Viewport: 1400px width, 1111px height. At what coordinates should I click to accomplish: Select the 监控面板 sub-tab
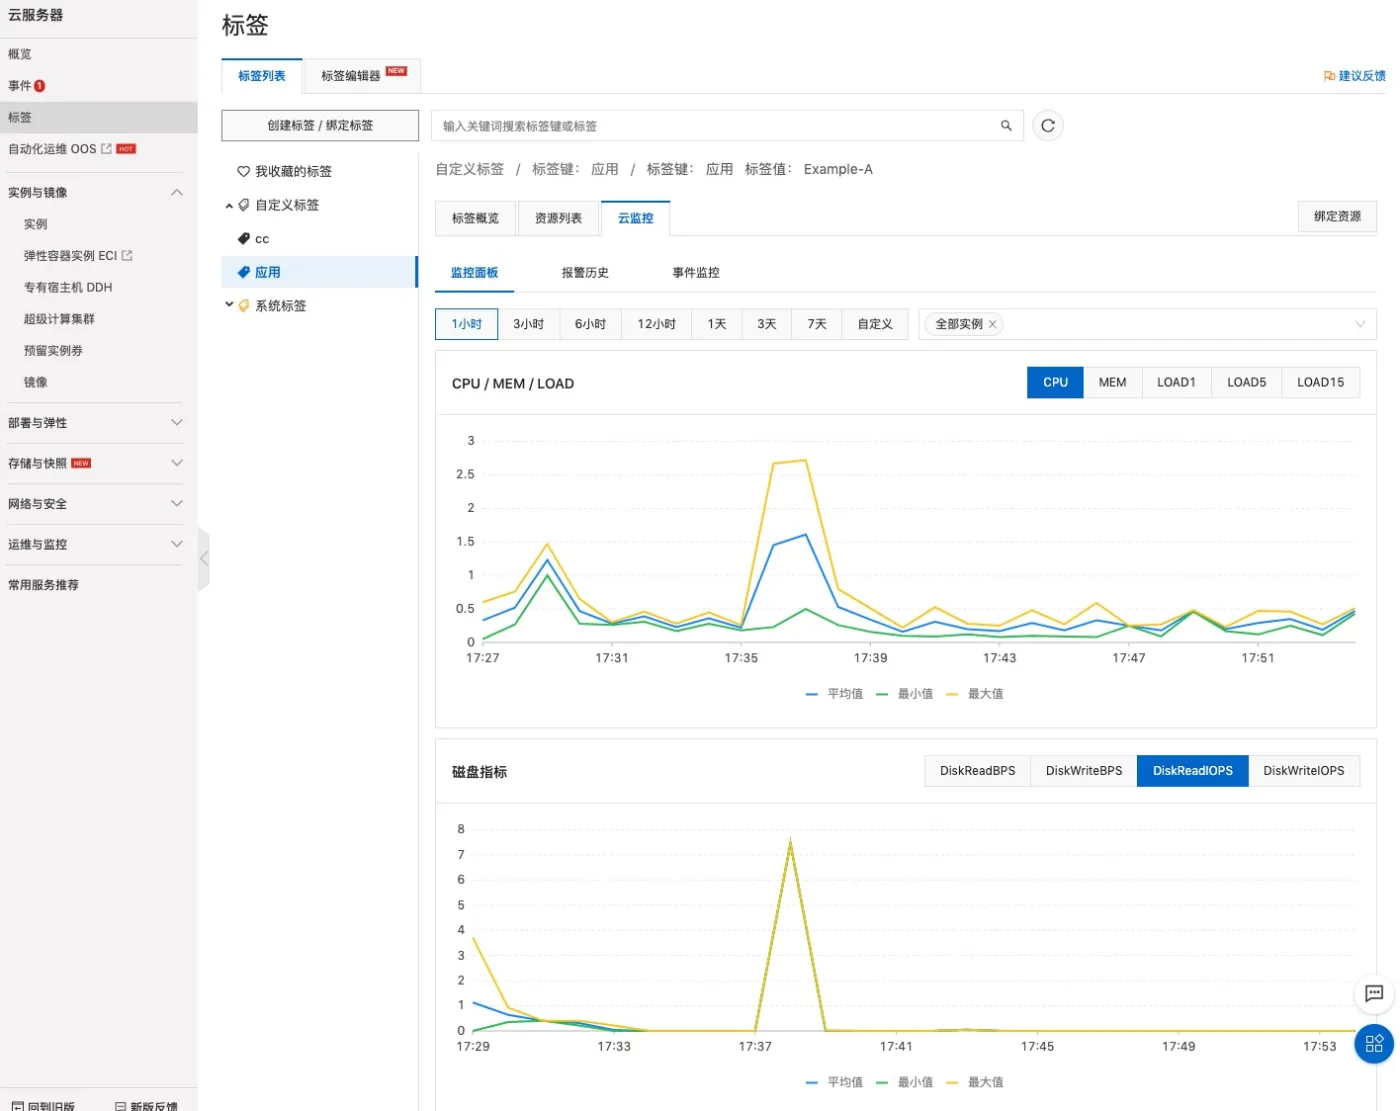[474, 273]
